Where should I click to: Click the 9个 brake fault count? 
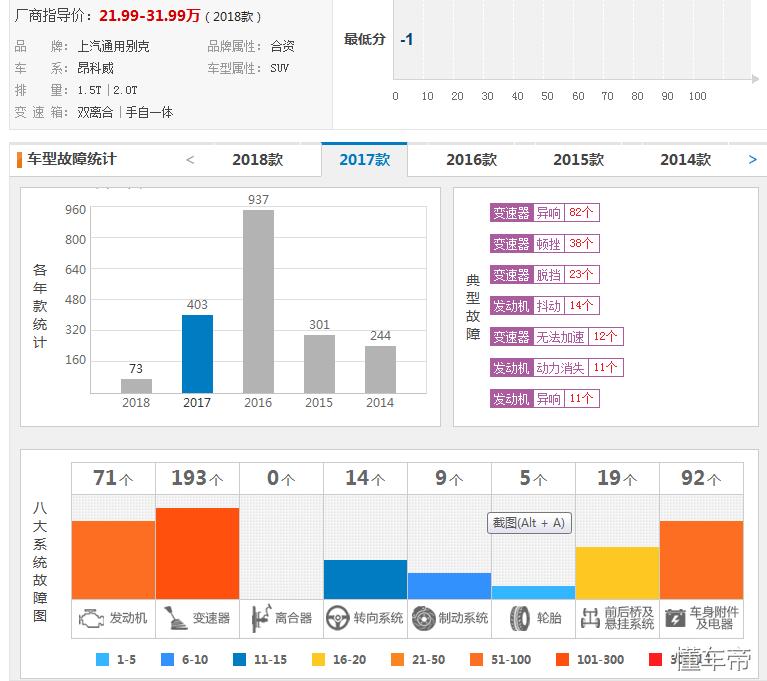click(x=450, y=478)
